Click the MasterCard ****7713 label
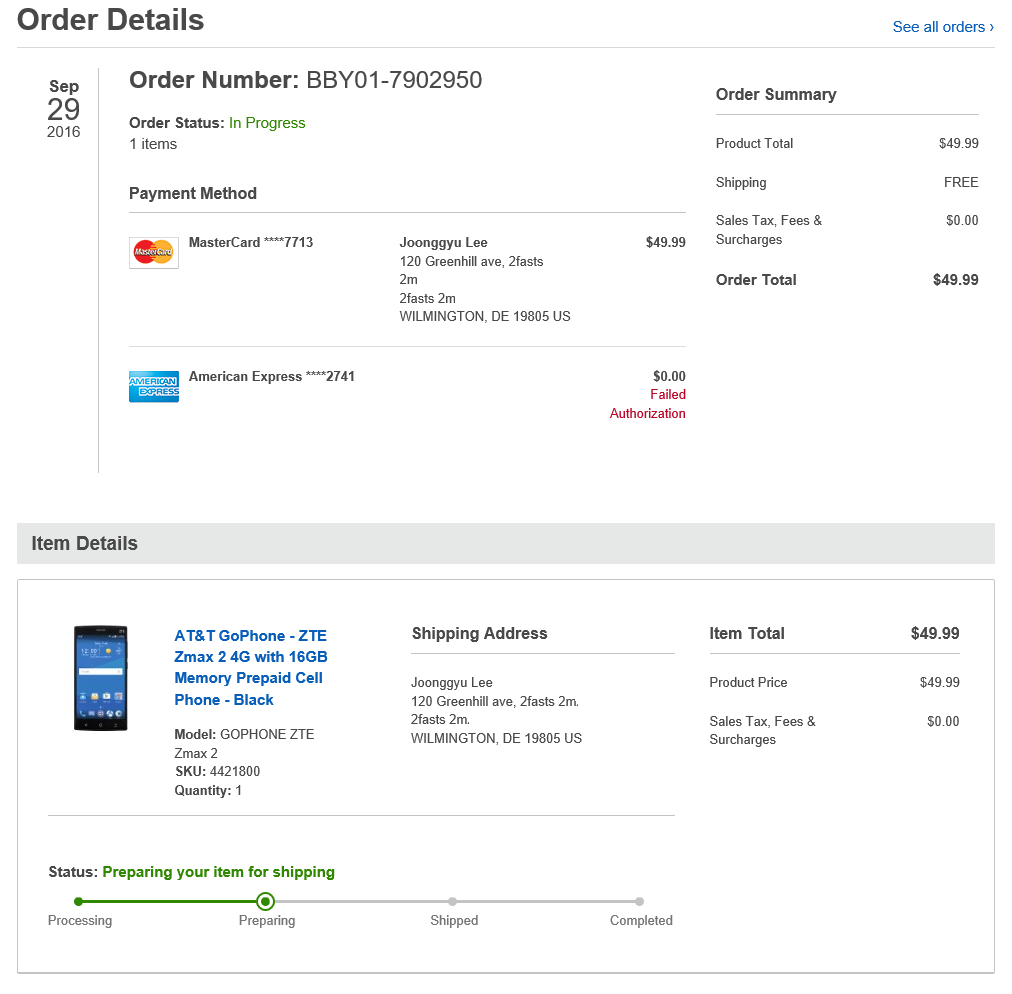 (251, 242)
